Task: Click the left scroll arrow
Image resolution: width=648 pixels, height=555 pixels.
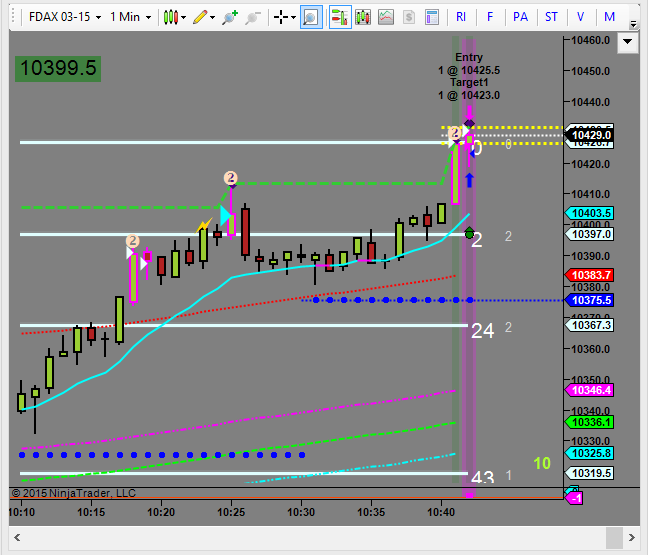Action: point(17,537)
